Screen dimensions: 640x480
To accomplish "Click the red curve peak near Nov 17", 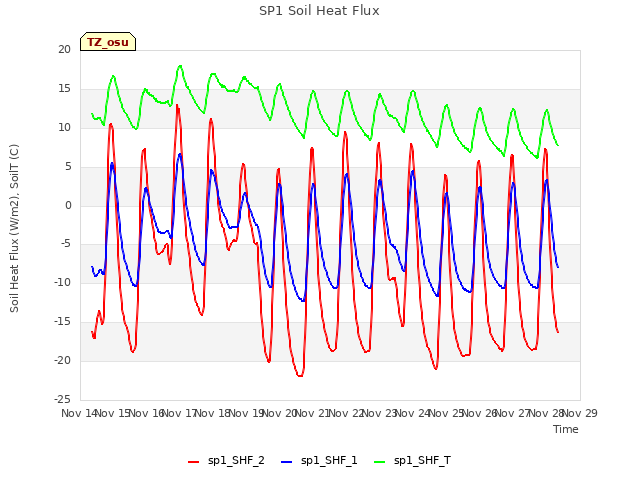I will [x=177, y=105].
